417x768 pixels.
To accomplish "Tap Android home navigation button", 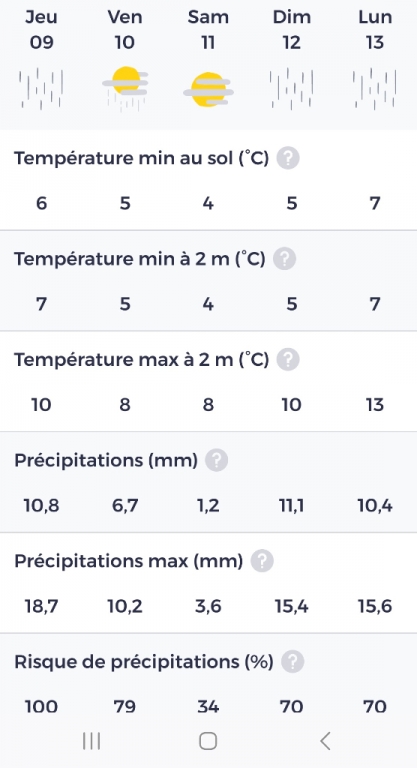I will tap(208, 741).
